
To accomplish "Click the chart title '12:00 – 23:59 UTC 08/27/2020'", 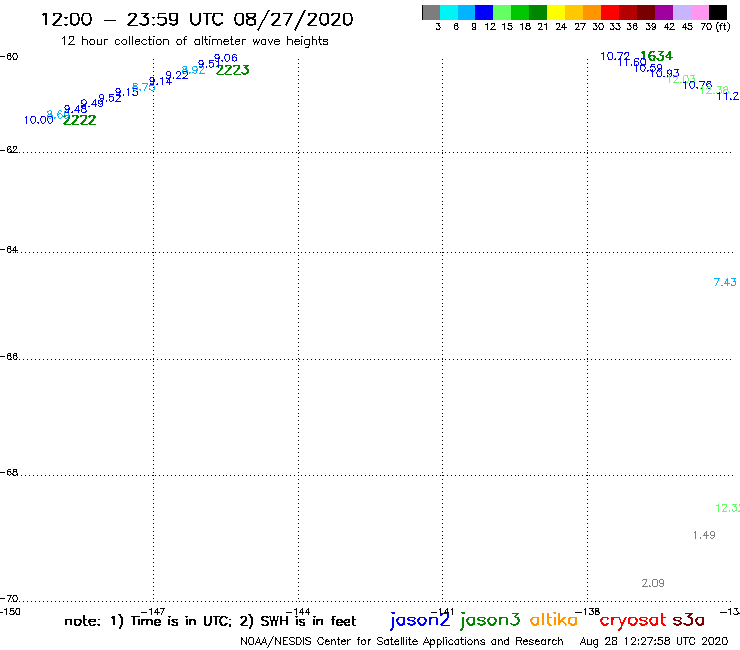I will point(197,19).
